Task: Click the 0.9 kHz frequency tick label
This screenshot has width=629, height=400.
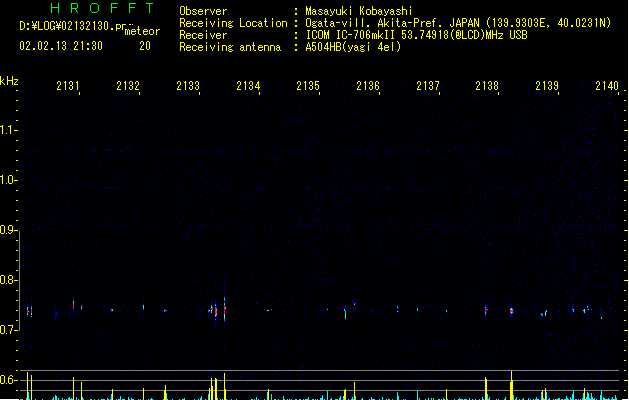Action: click(x=8, y=230)
